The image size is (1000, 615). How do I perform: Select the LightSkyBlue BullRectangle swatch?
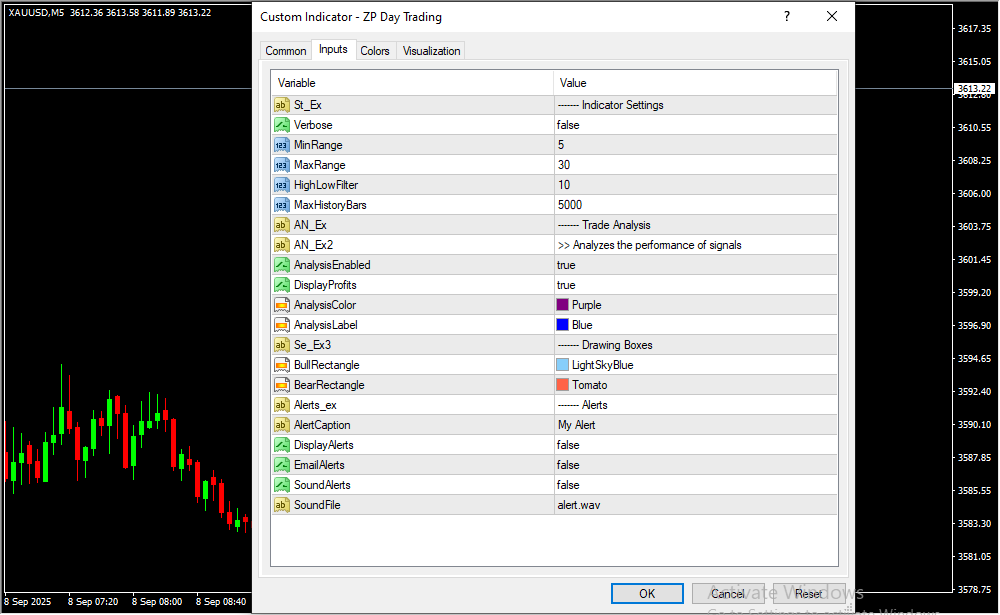click(563, 365)
